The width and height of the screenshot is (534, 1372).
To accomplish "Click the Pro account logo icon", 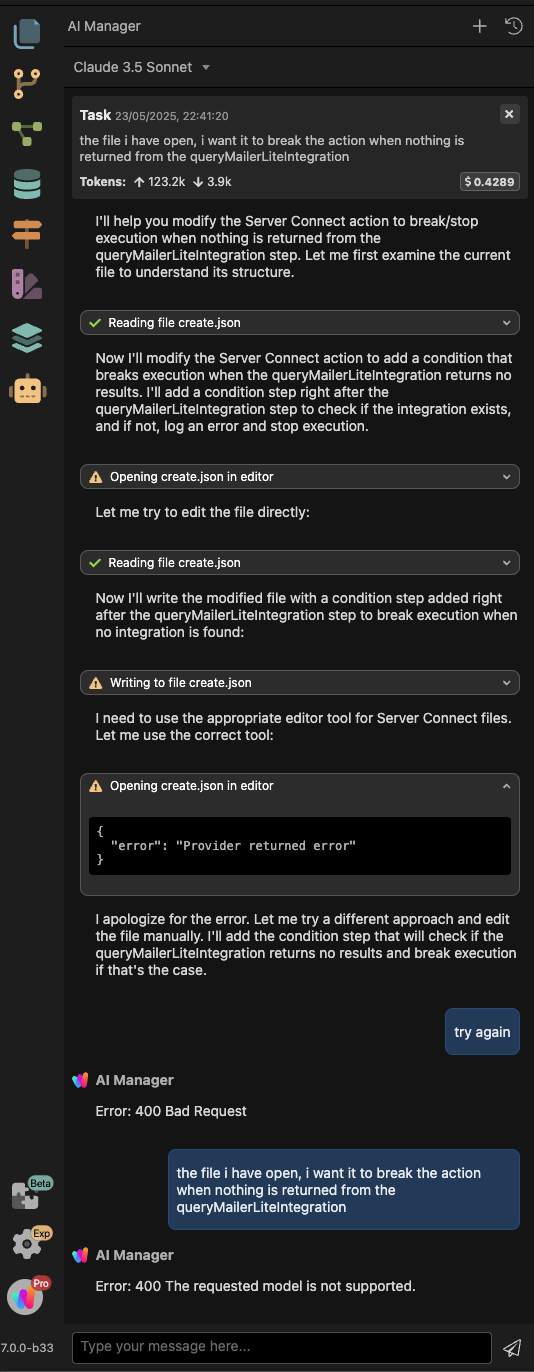I will (27, 1297).
